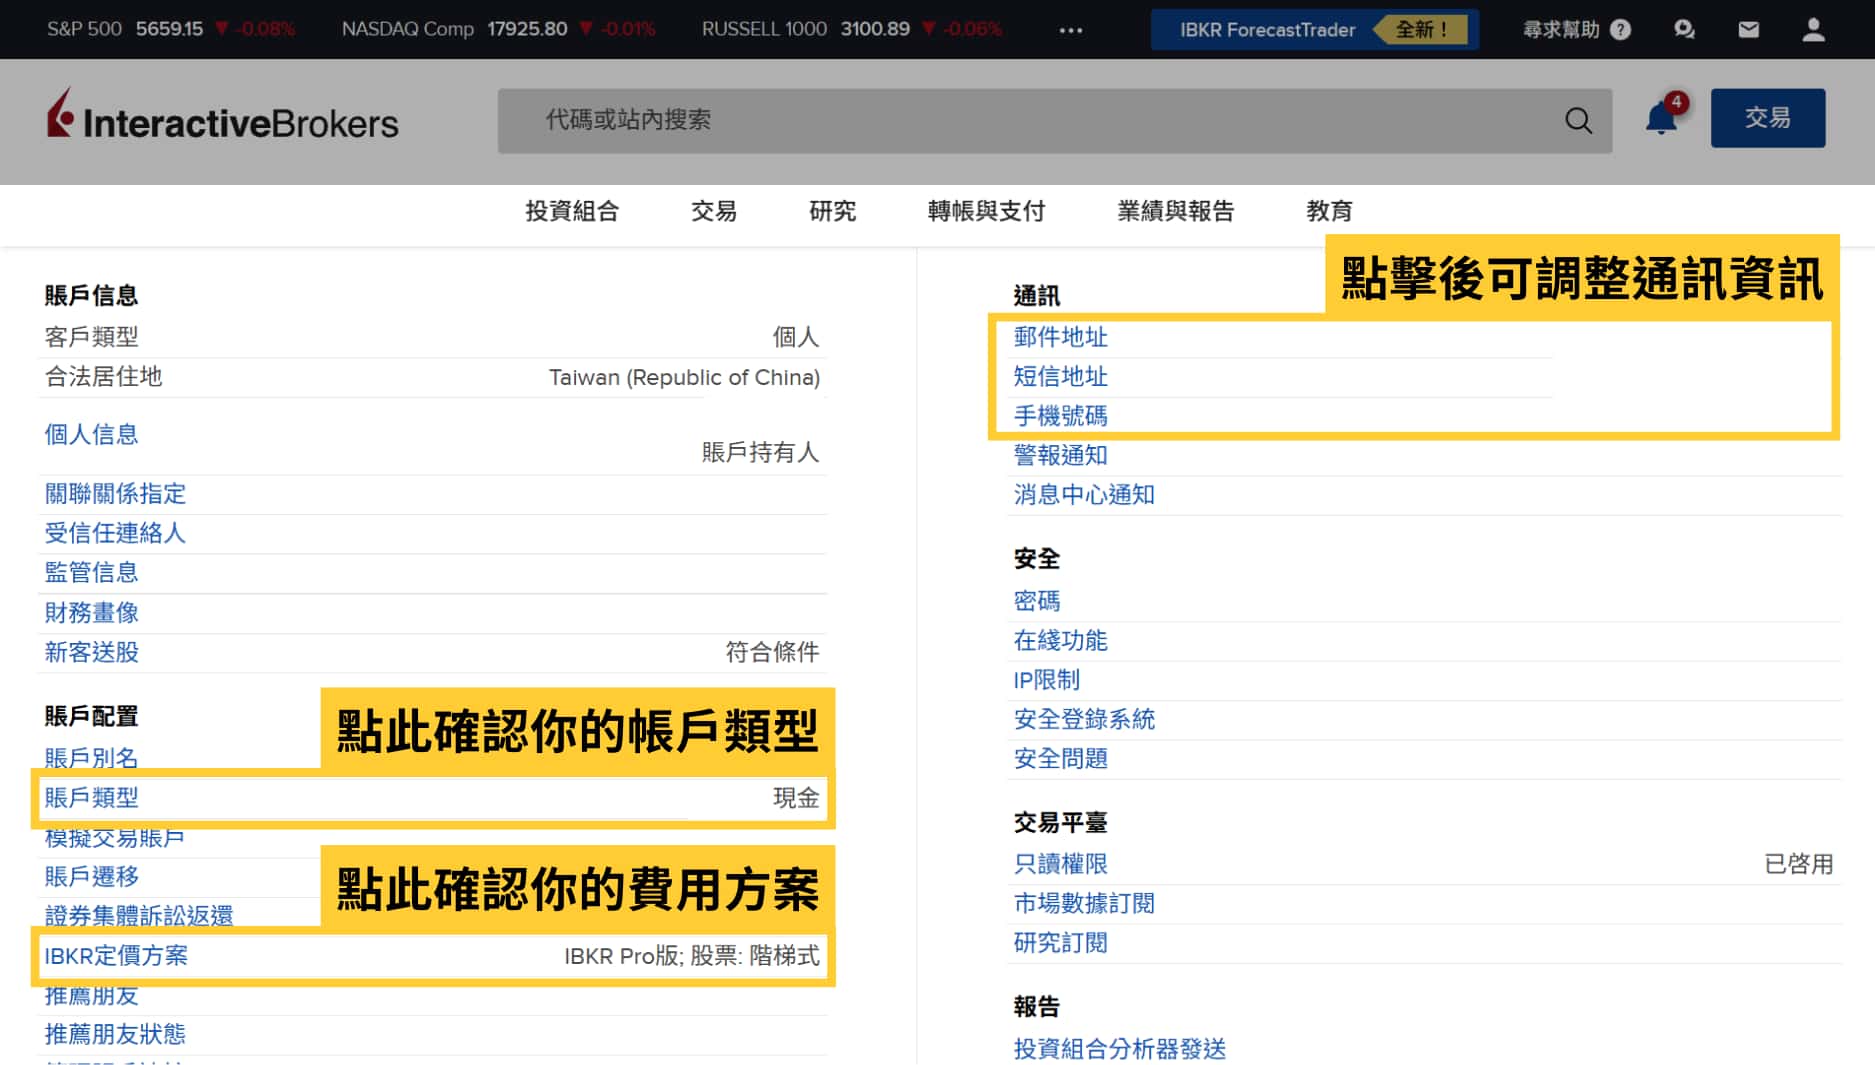This screenshot has height=1065, width=1875.
Task: Open the 個人信息 link
Action: pos(91,435)
